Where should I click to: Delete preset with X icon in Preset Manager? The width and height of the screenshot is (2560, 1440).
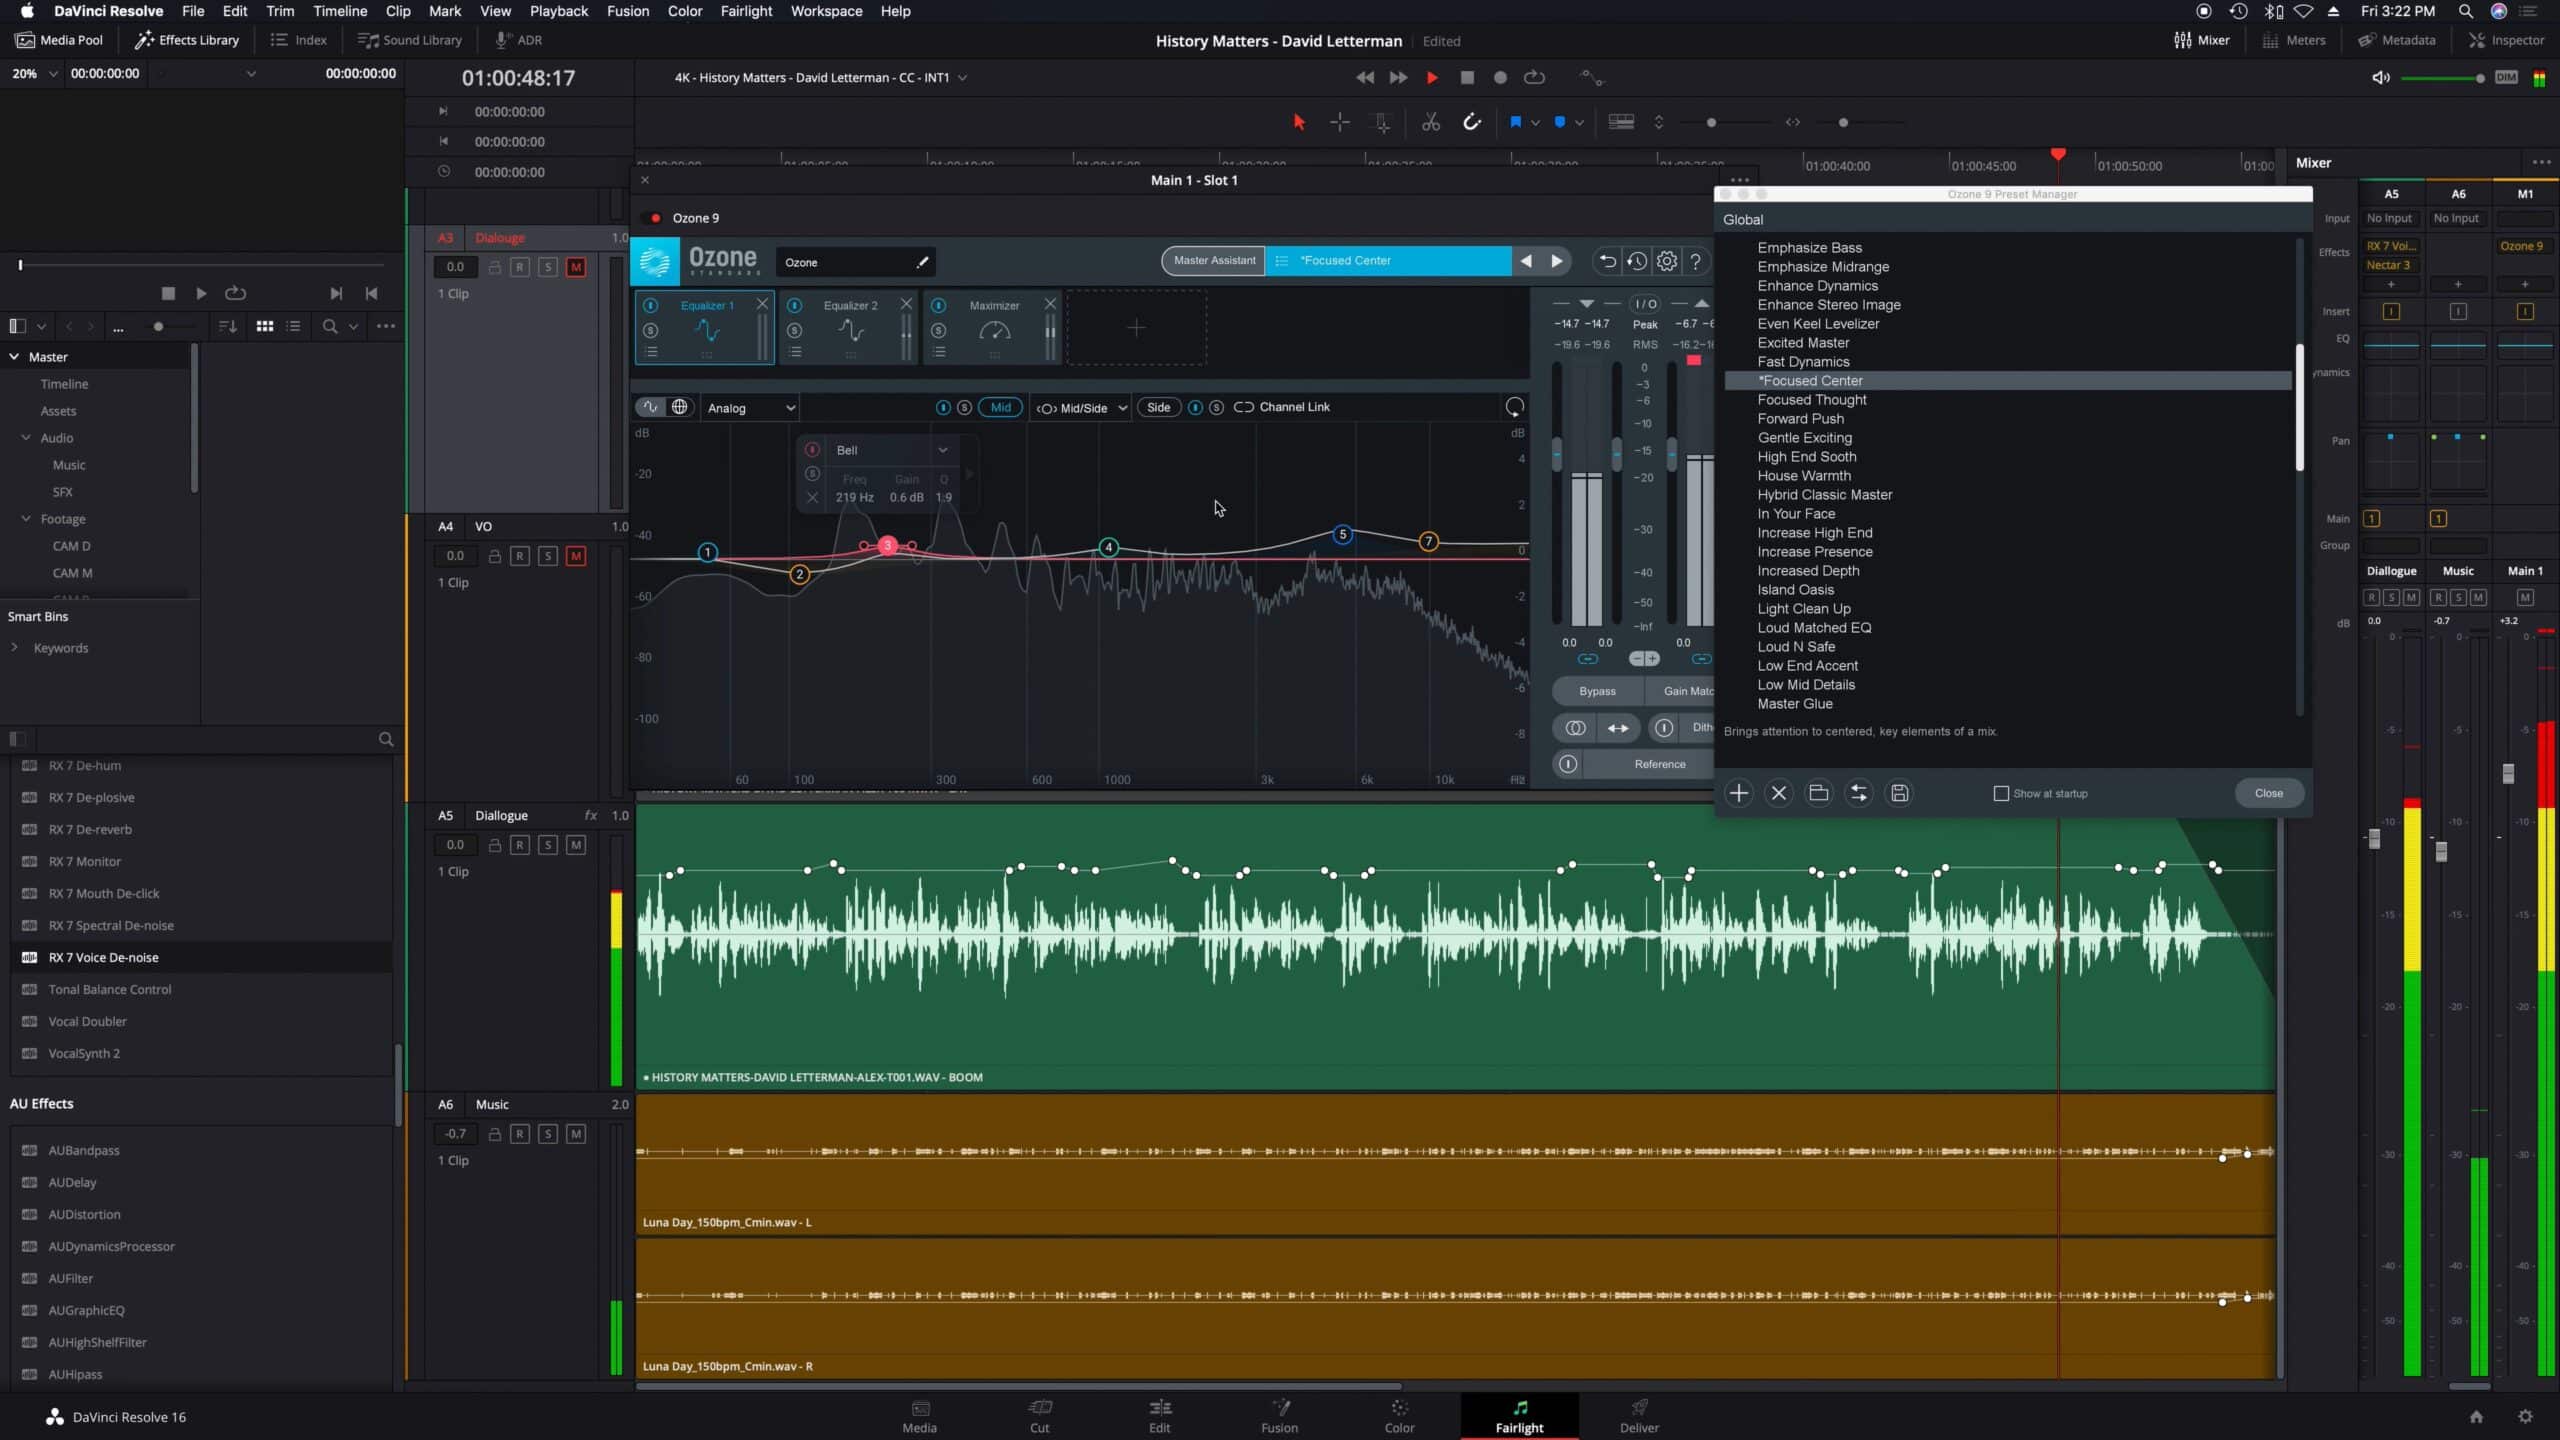click(x=1779, y=793)
